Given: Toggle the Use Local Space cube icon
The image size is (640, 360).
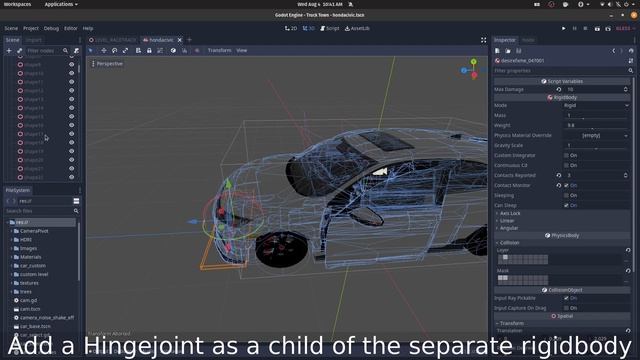Looking at the screenshot, I should tap(173, 50).
